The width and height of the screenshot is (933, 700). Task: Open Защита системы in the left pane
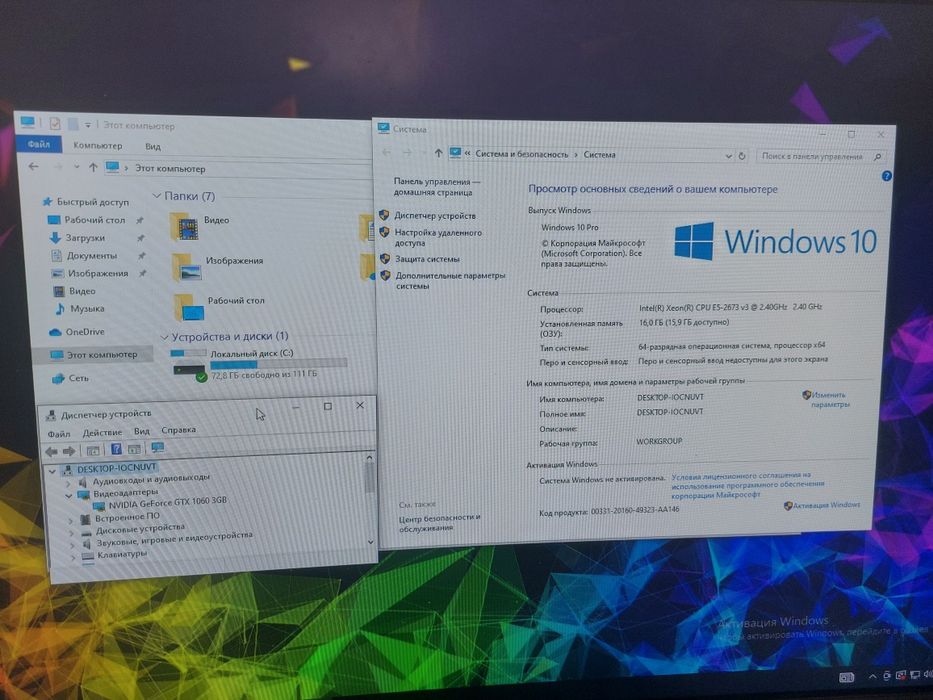click(427, 259)
